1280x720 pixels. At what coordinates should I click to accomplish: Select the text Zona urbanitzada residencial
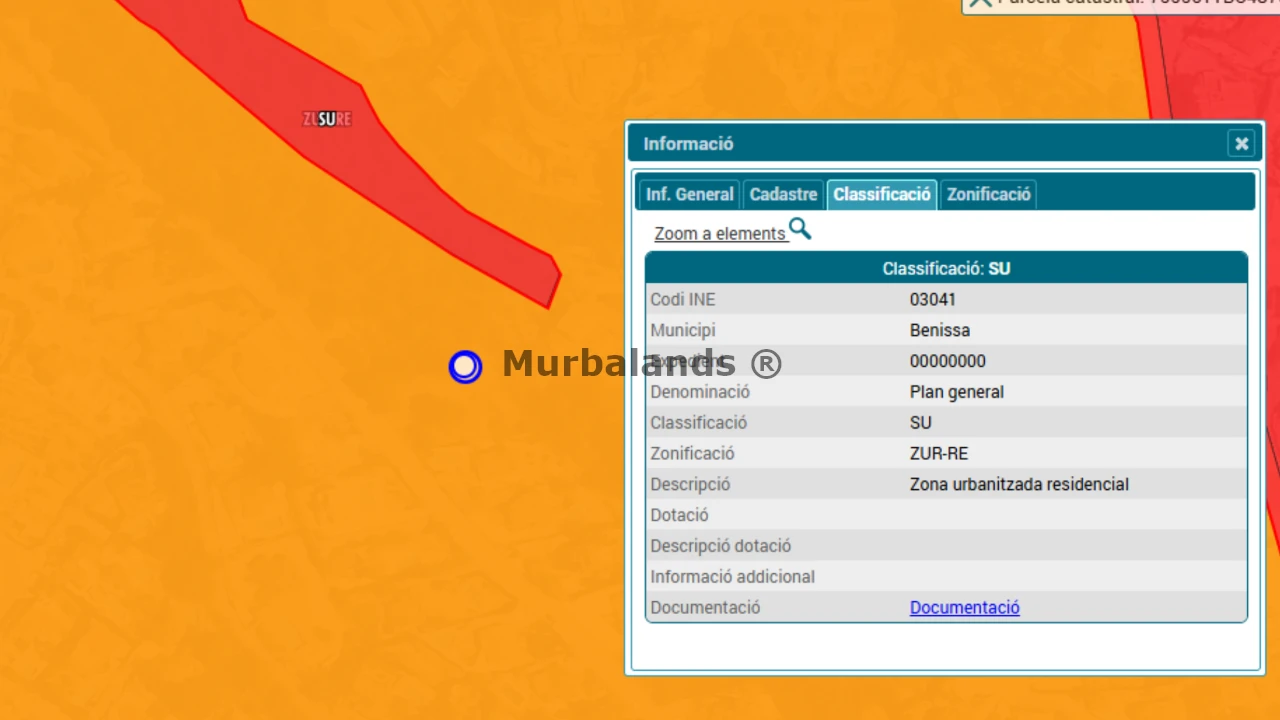click(1019, 484)
